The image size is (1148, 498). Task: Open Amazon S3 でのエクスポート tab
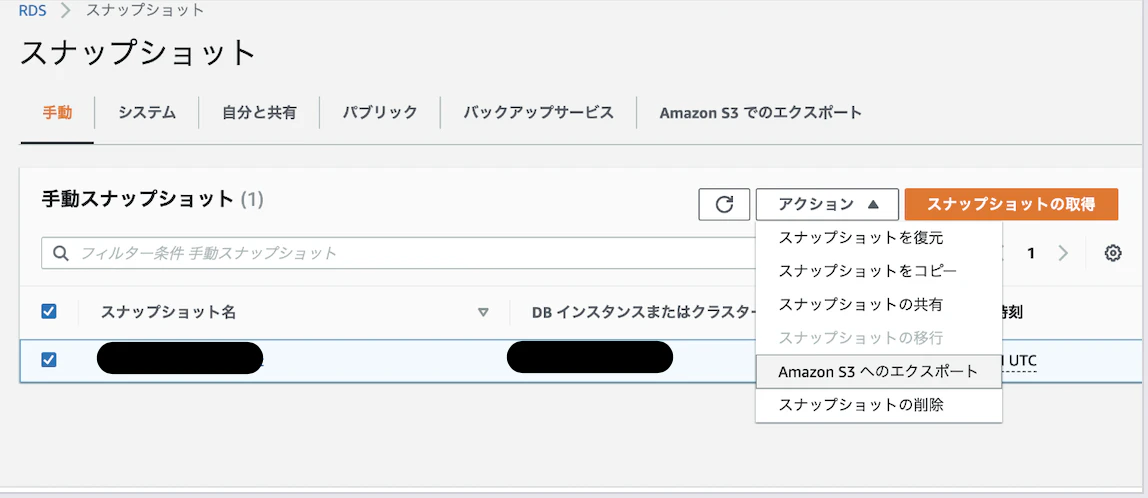click(760, 113)
